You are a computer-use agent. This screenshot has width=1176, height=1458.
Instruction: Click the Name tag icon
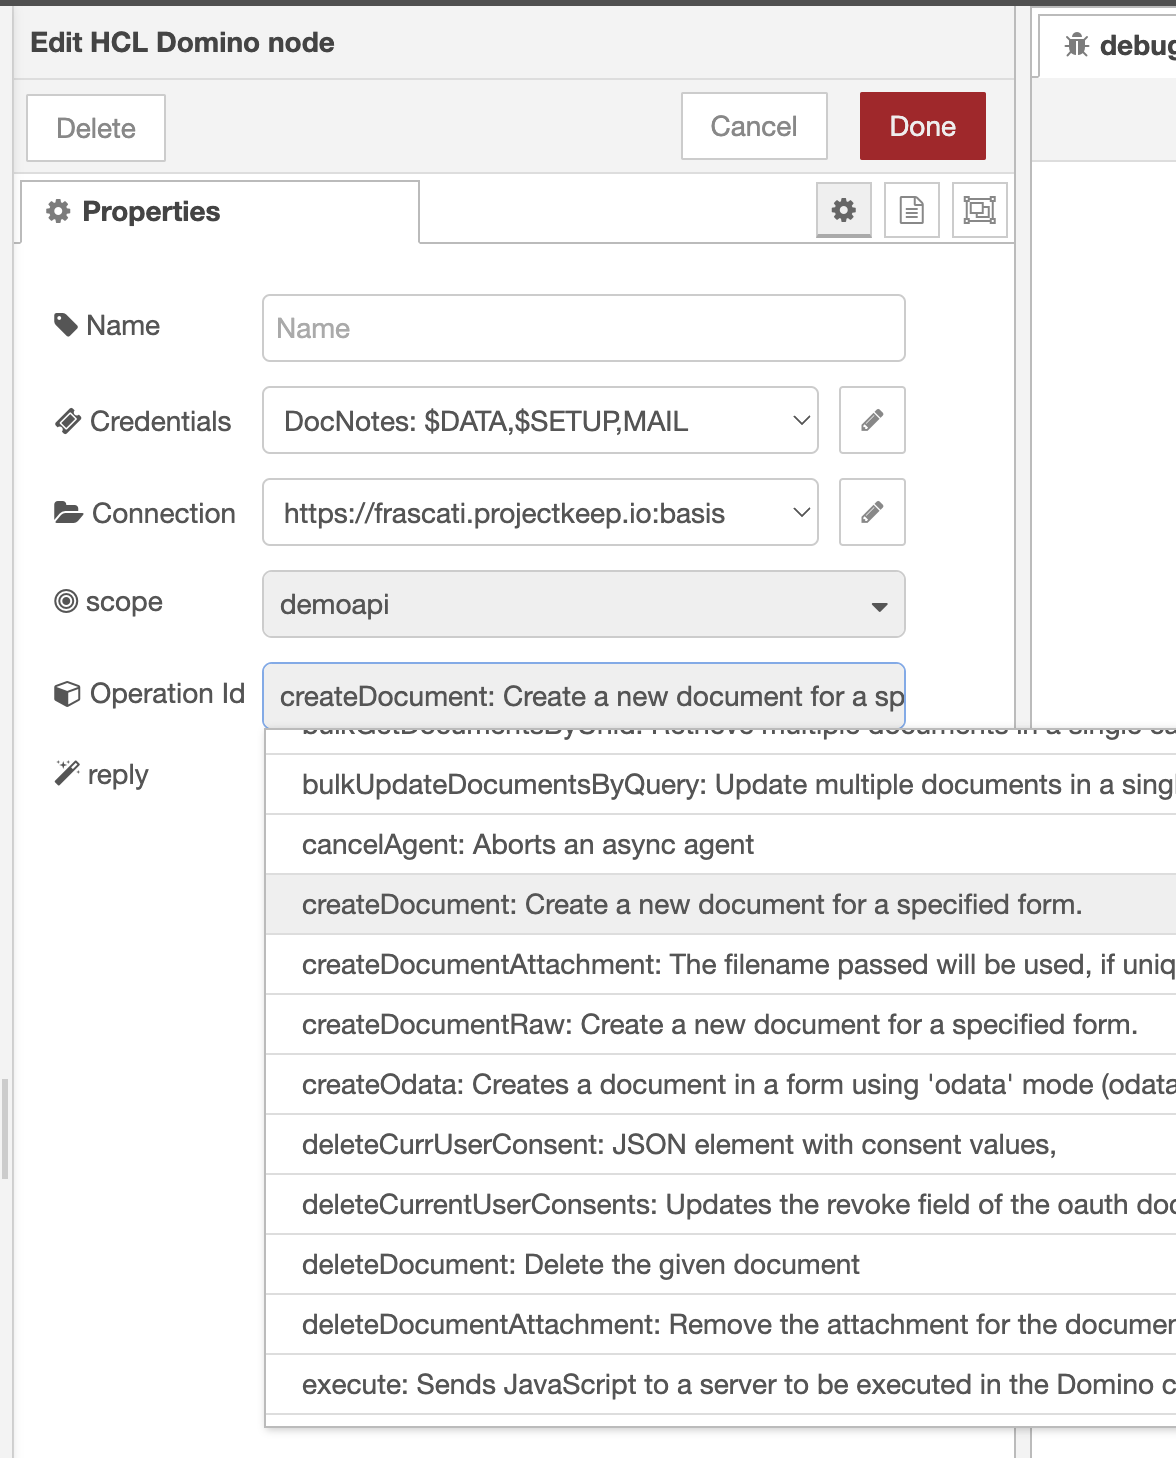[66, 325]
